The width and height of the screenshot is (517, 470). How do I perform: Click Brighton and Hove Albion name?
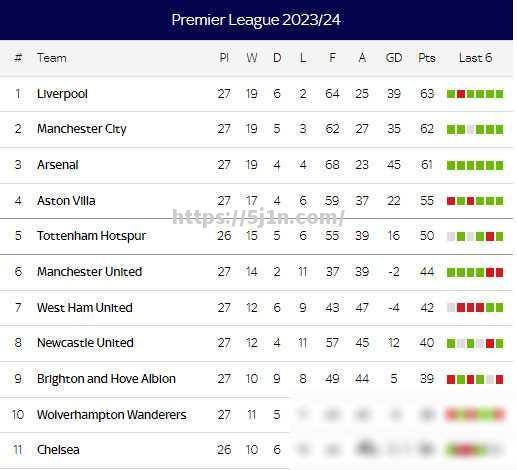[106, 379]
